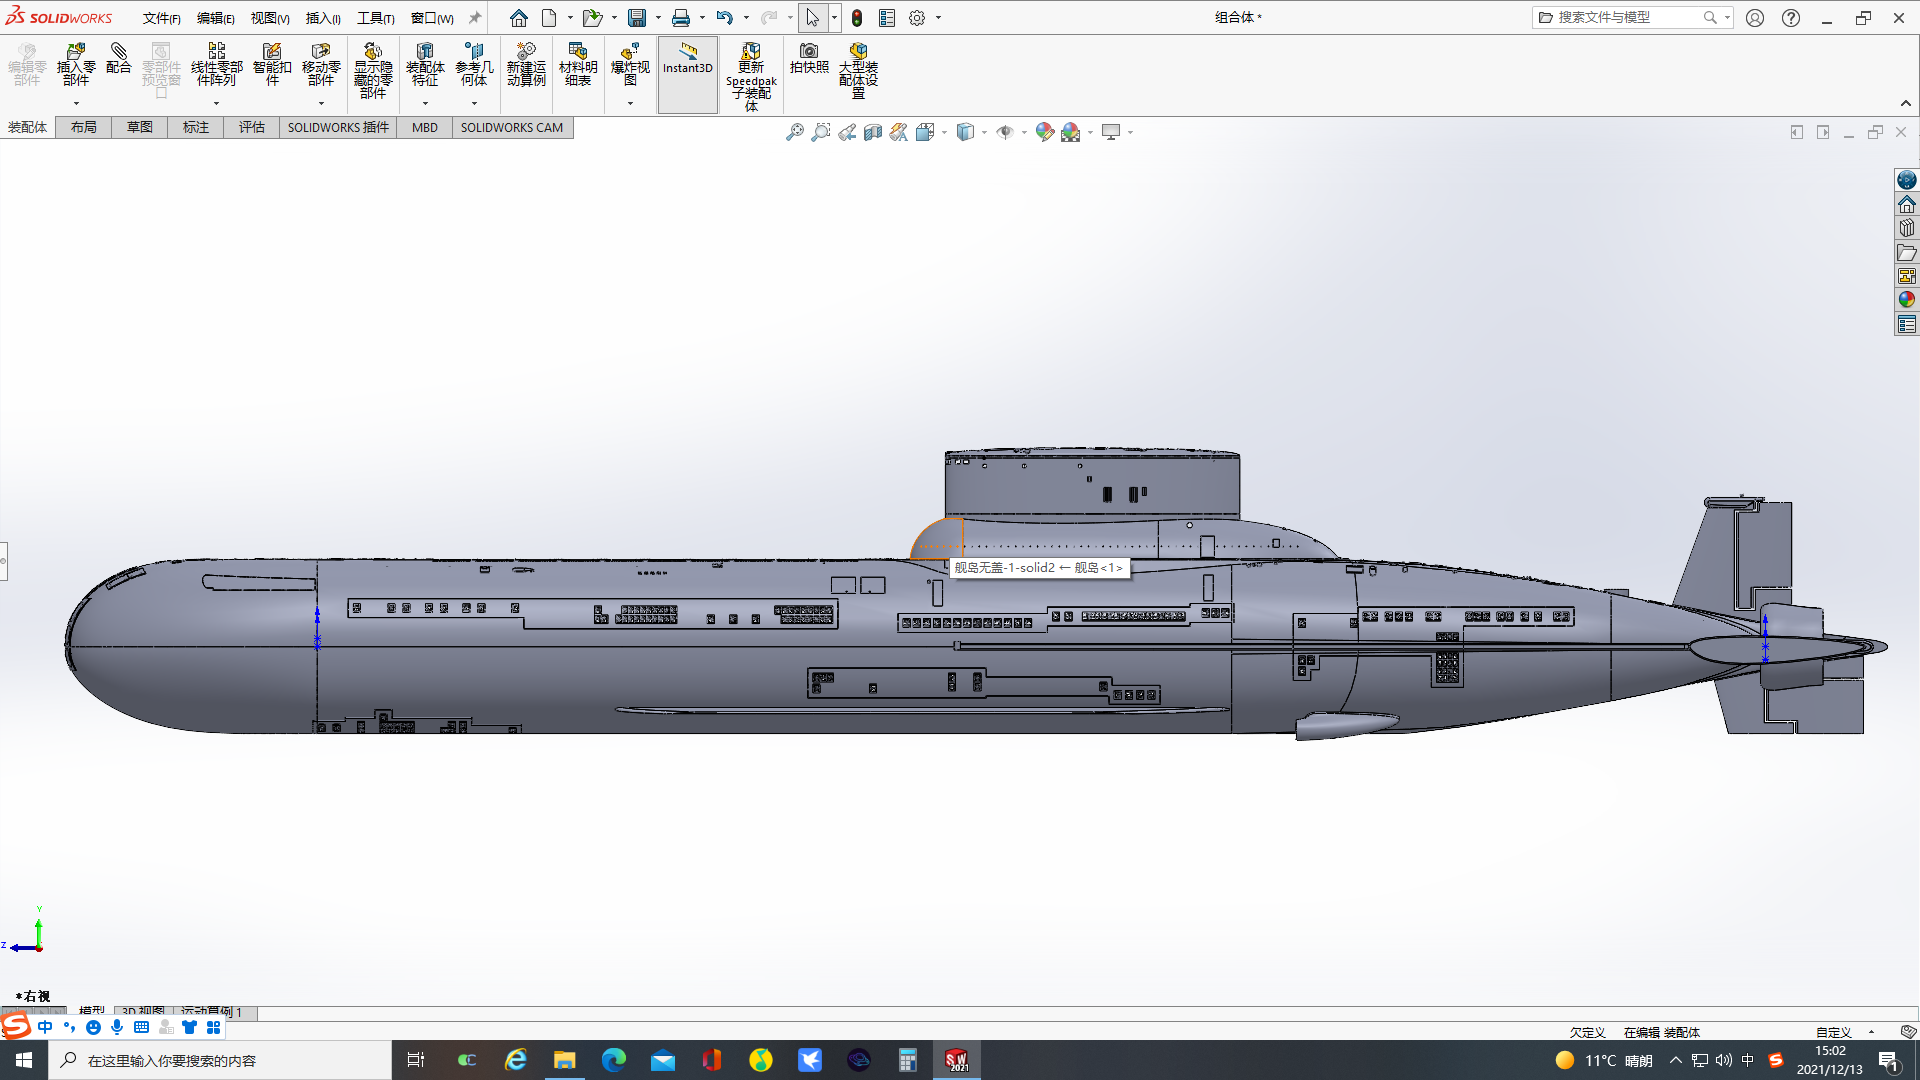Click the Zoom to Fit icon
This screenshot has width=1920, height=1080.
794,132
